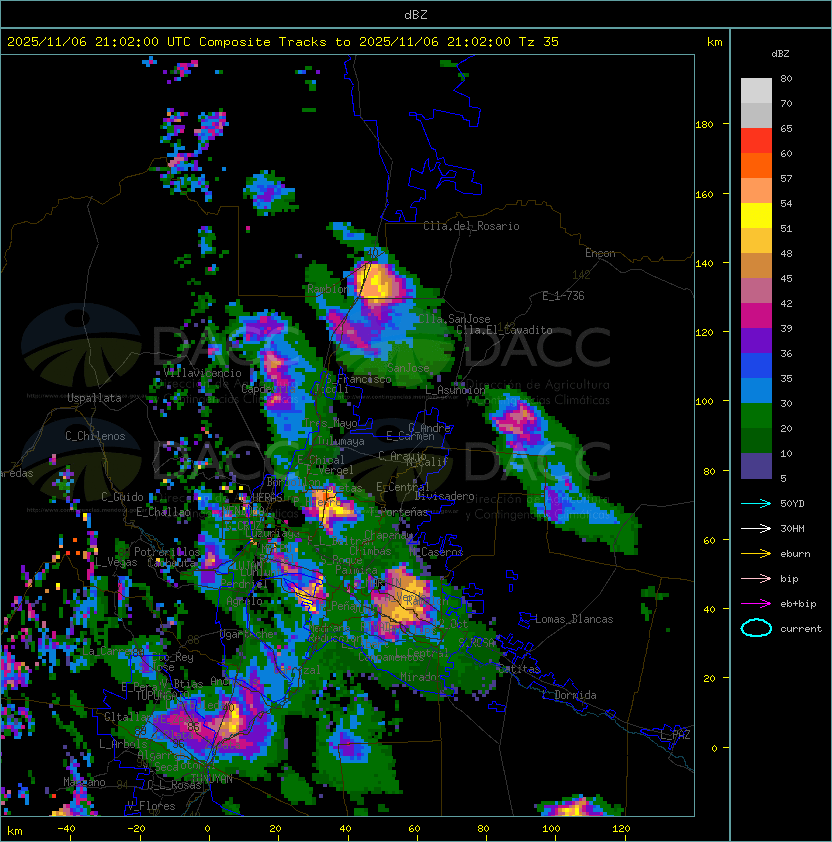Click the yellow eburn arrow icon
Viewport: 832px width, 842px height.
756,553
